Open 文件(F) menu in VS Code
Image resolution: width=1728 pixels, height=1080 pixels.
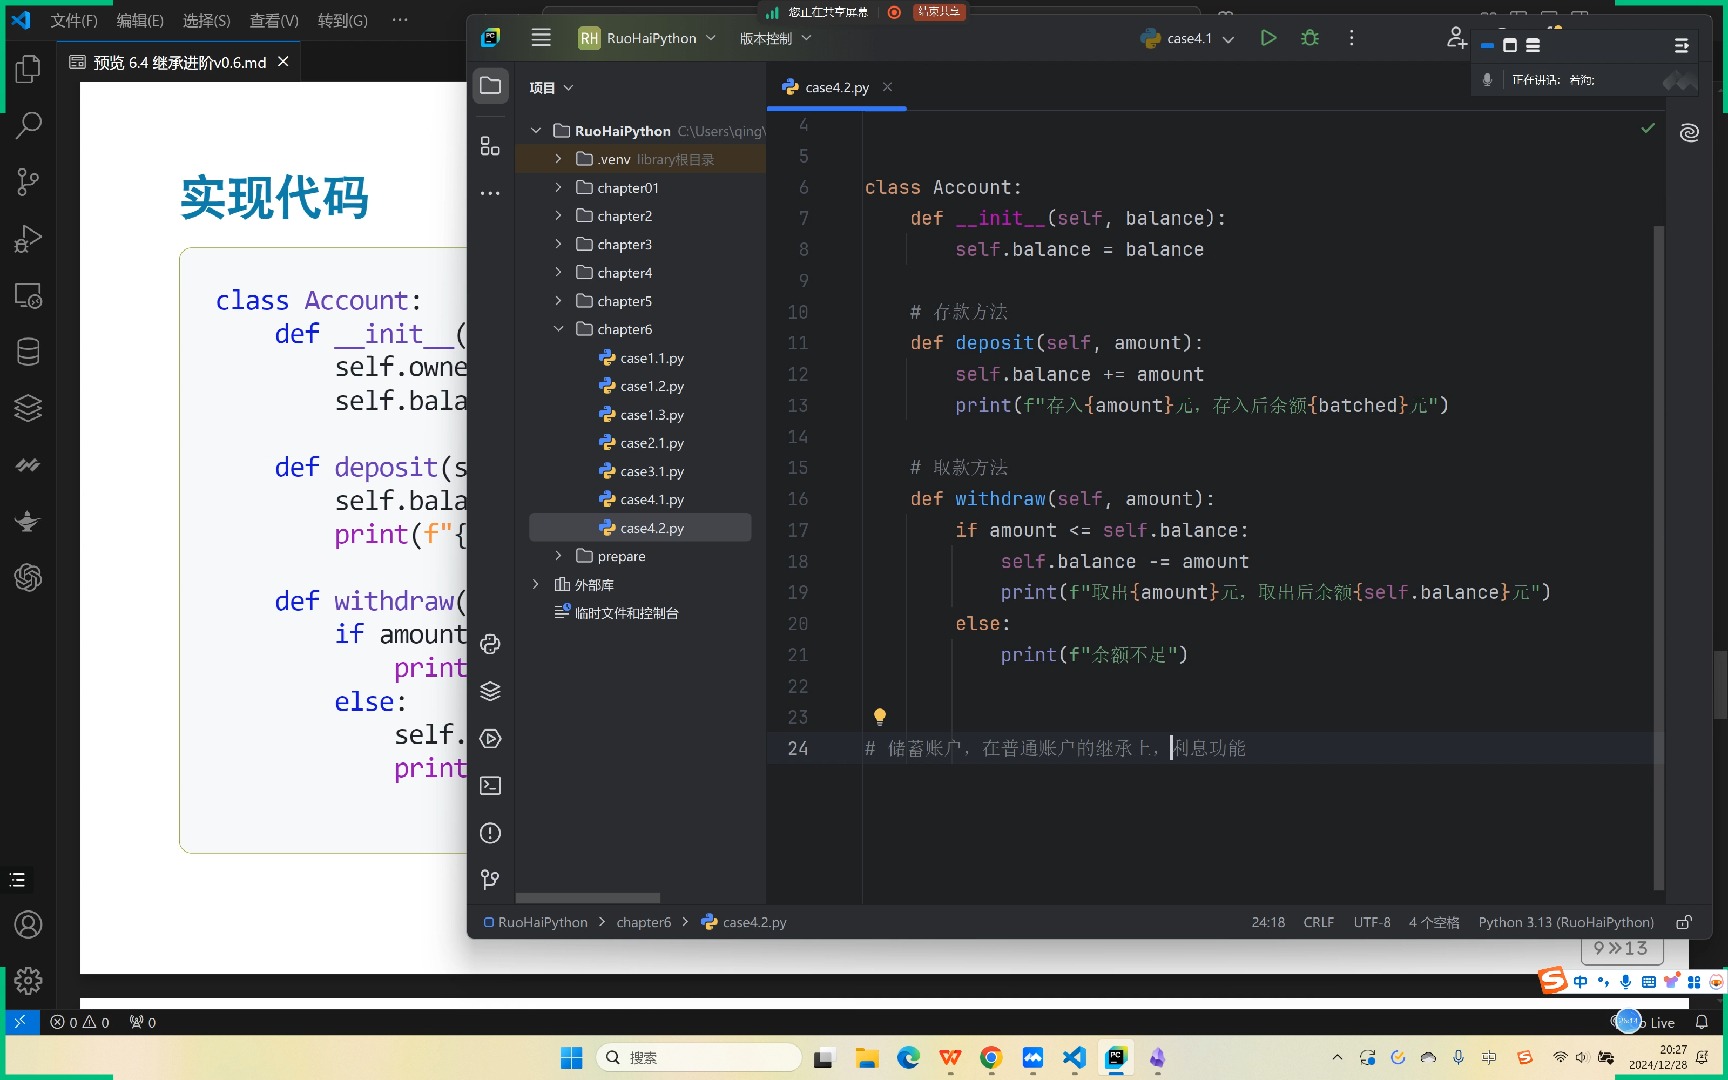pyautogui.click(x=74, y=20)
